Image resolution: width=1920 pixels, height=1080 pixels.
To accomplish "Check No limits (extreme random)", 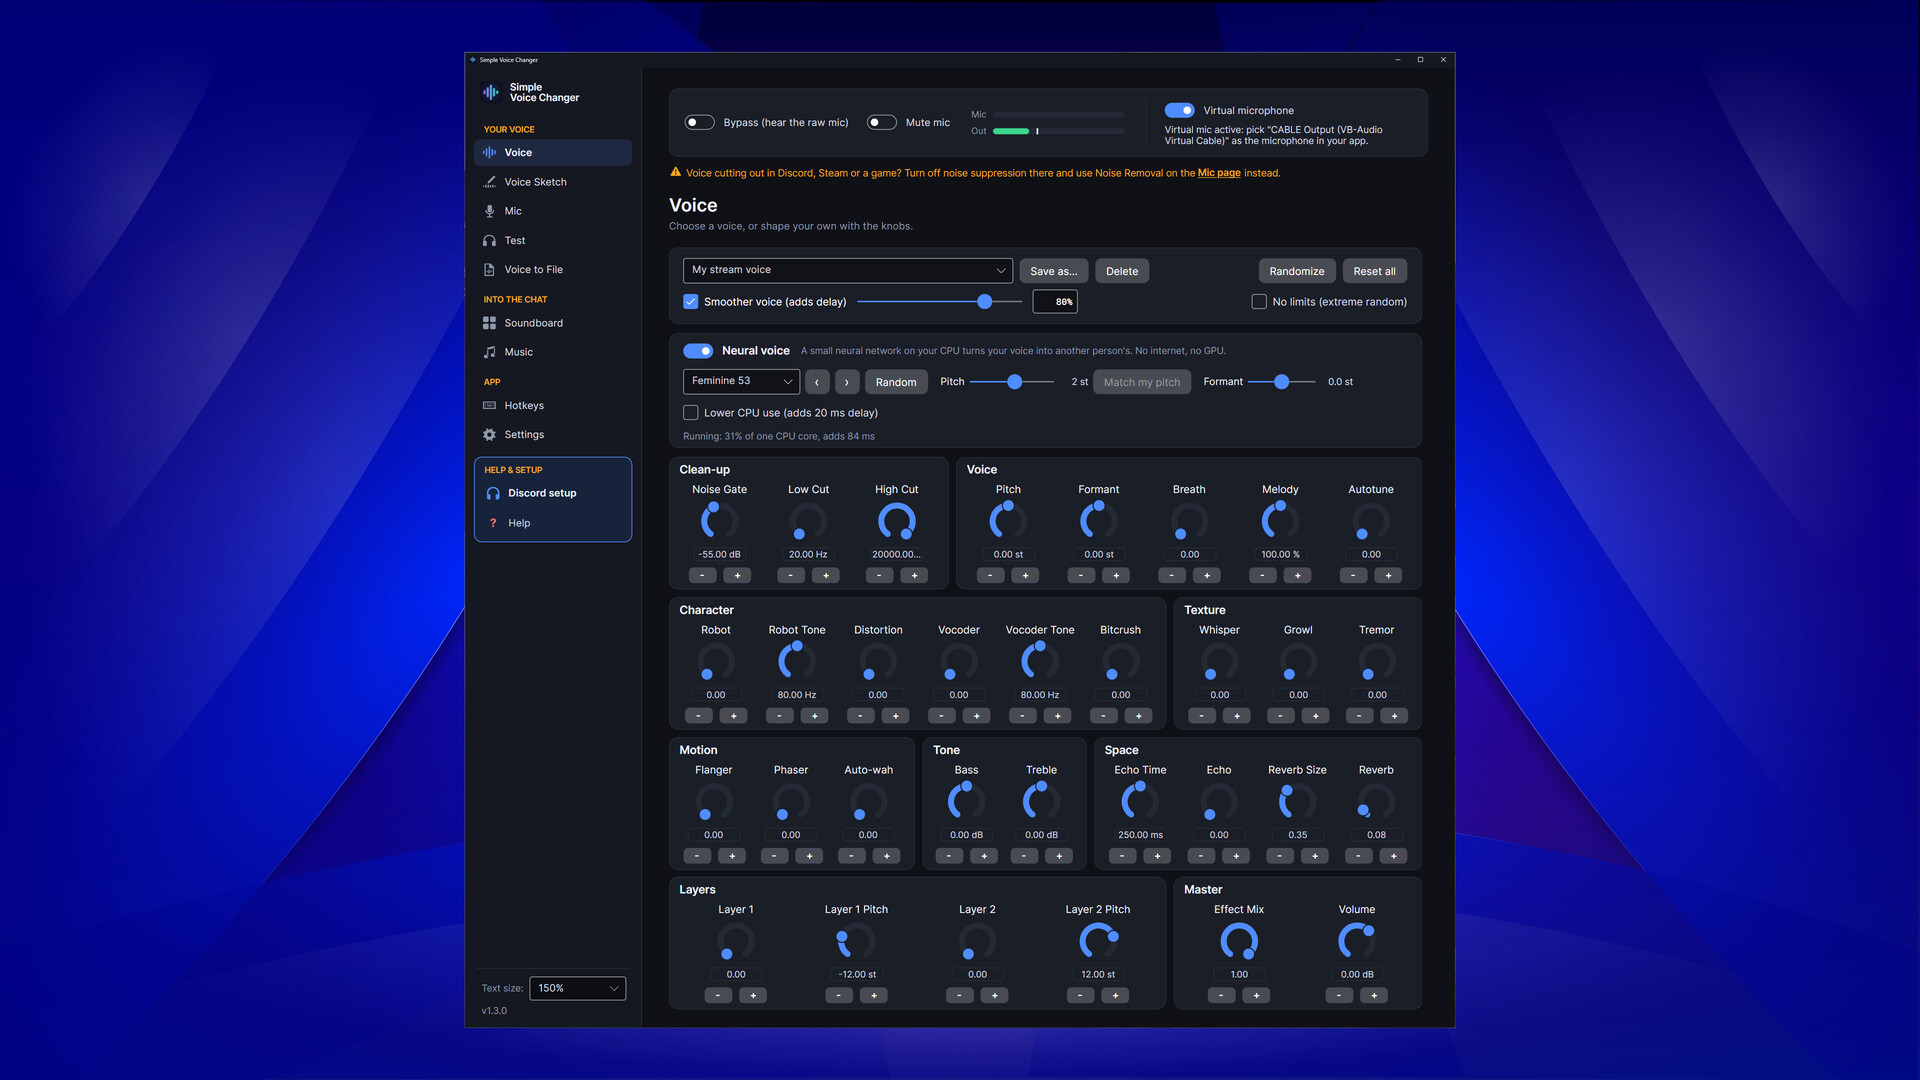I will coord(1259,301).
